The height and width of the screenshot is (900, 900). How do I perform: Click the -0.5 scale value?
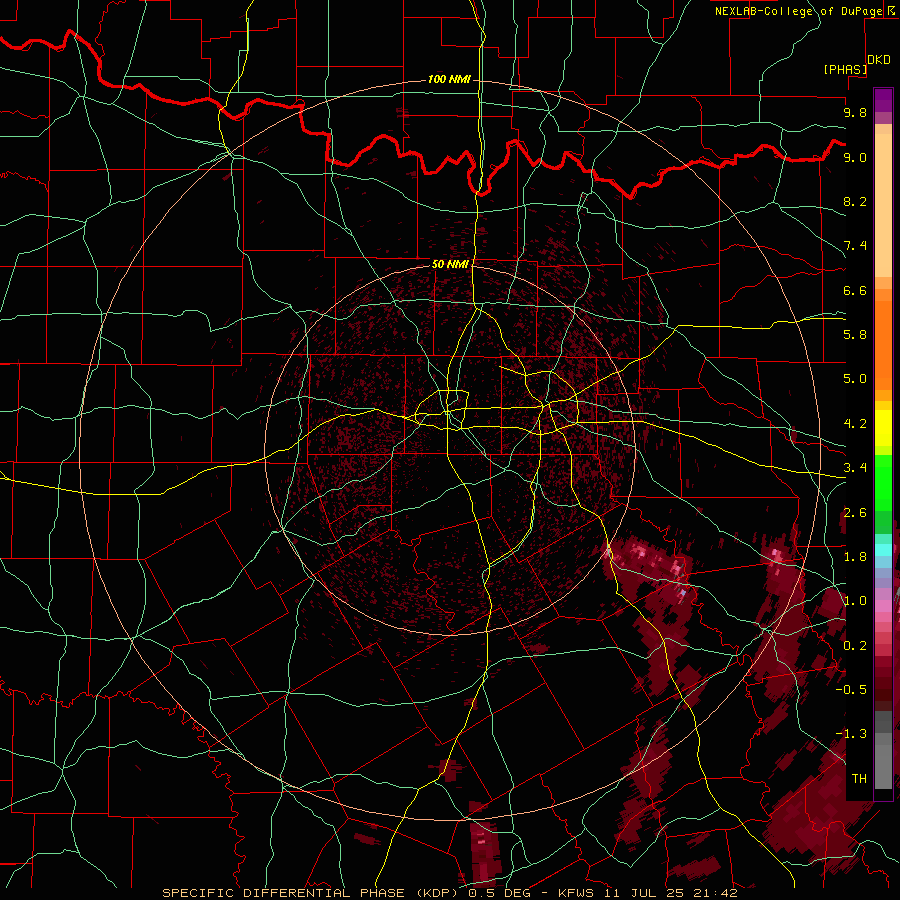coord(851,690)
